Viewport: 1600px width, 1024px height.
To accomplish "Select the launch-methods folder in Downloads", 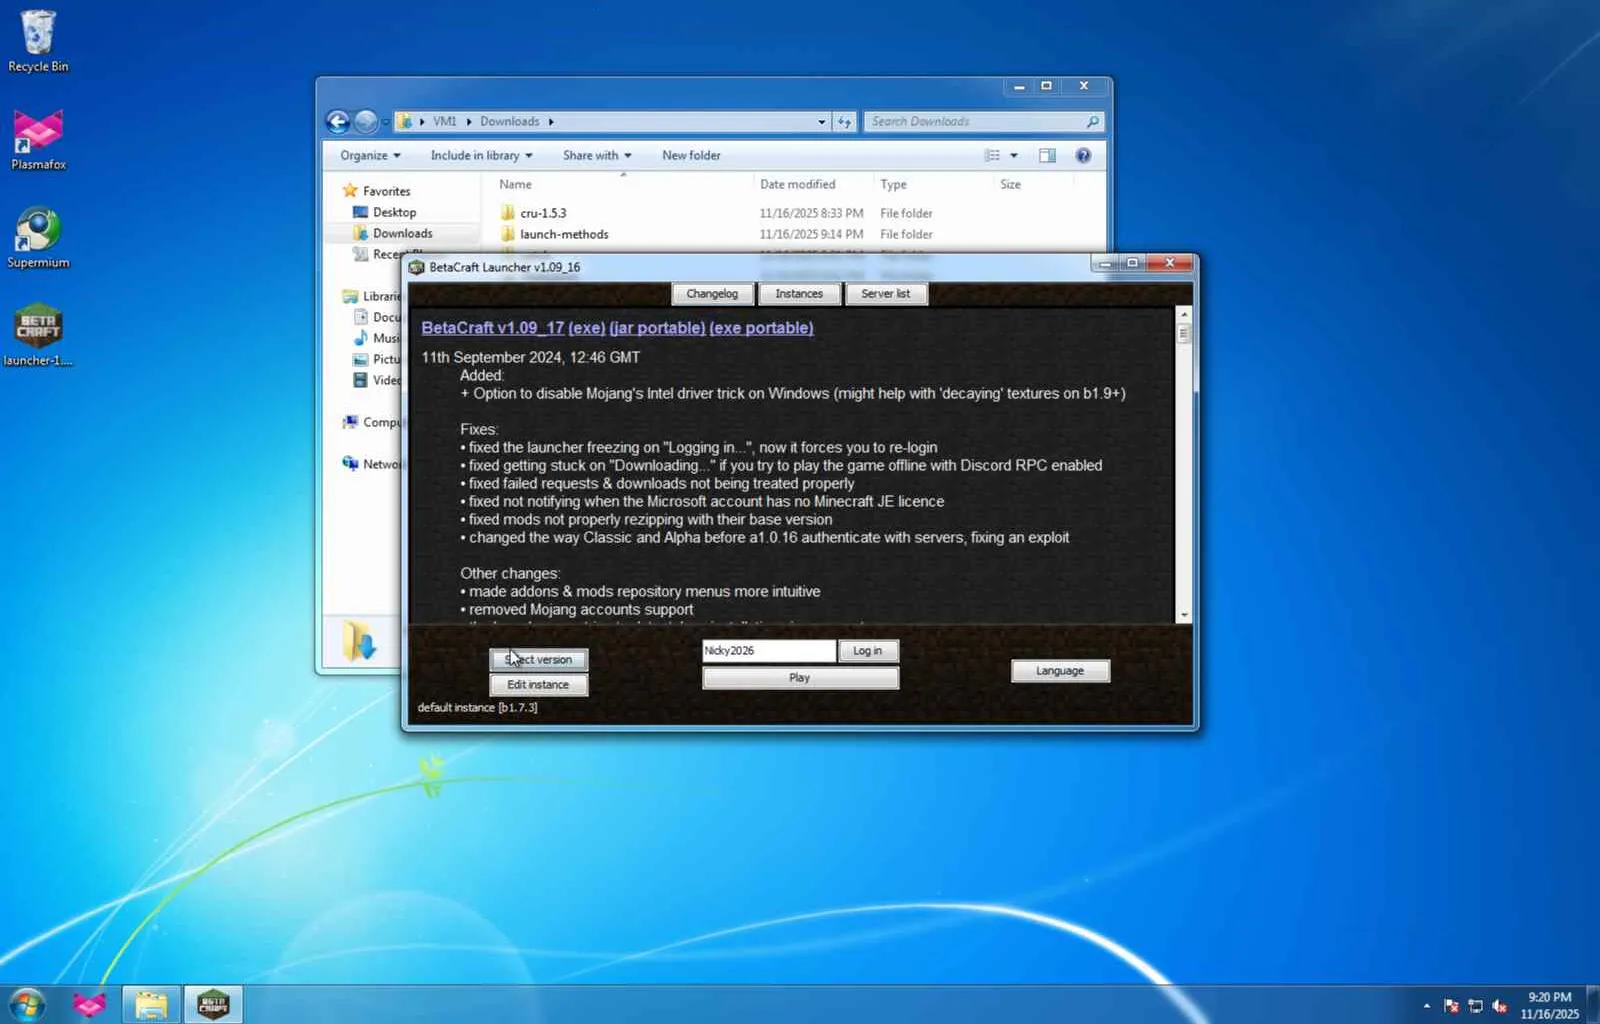I will point(564,234).
